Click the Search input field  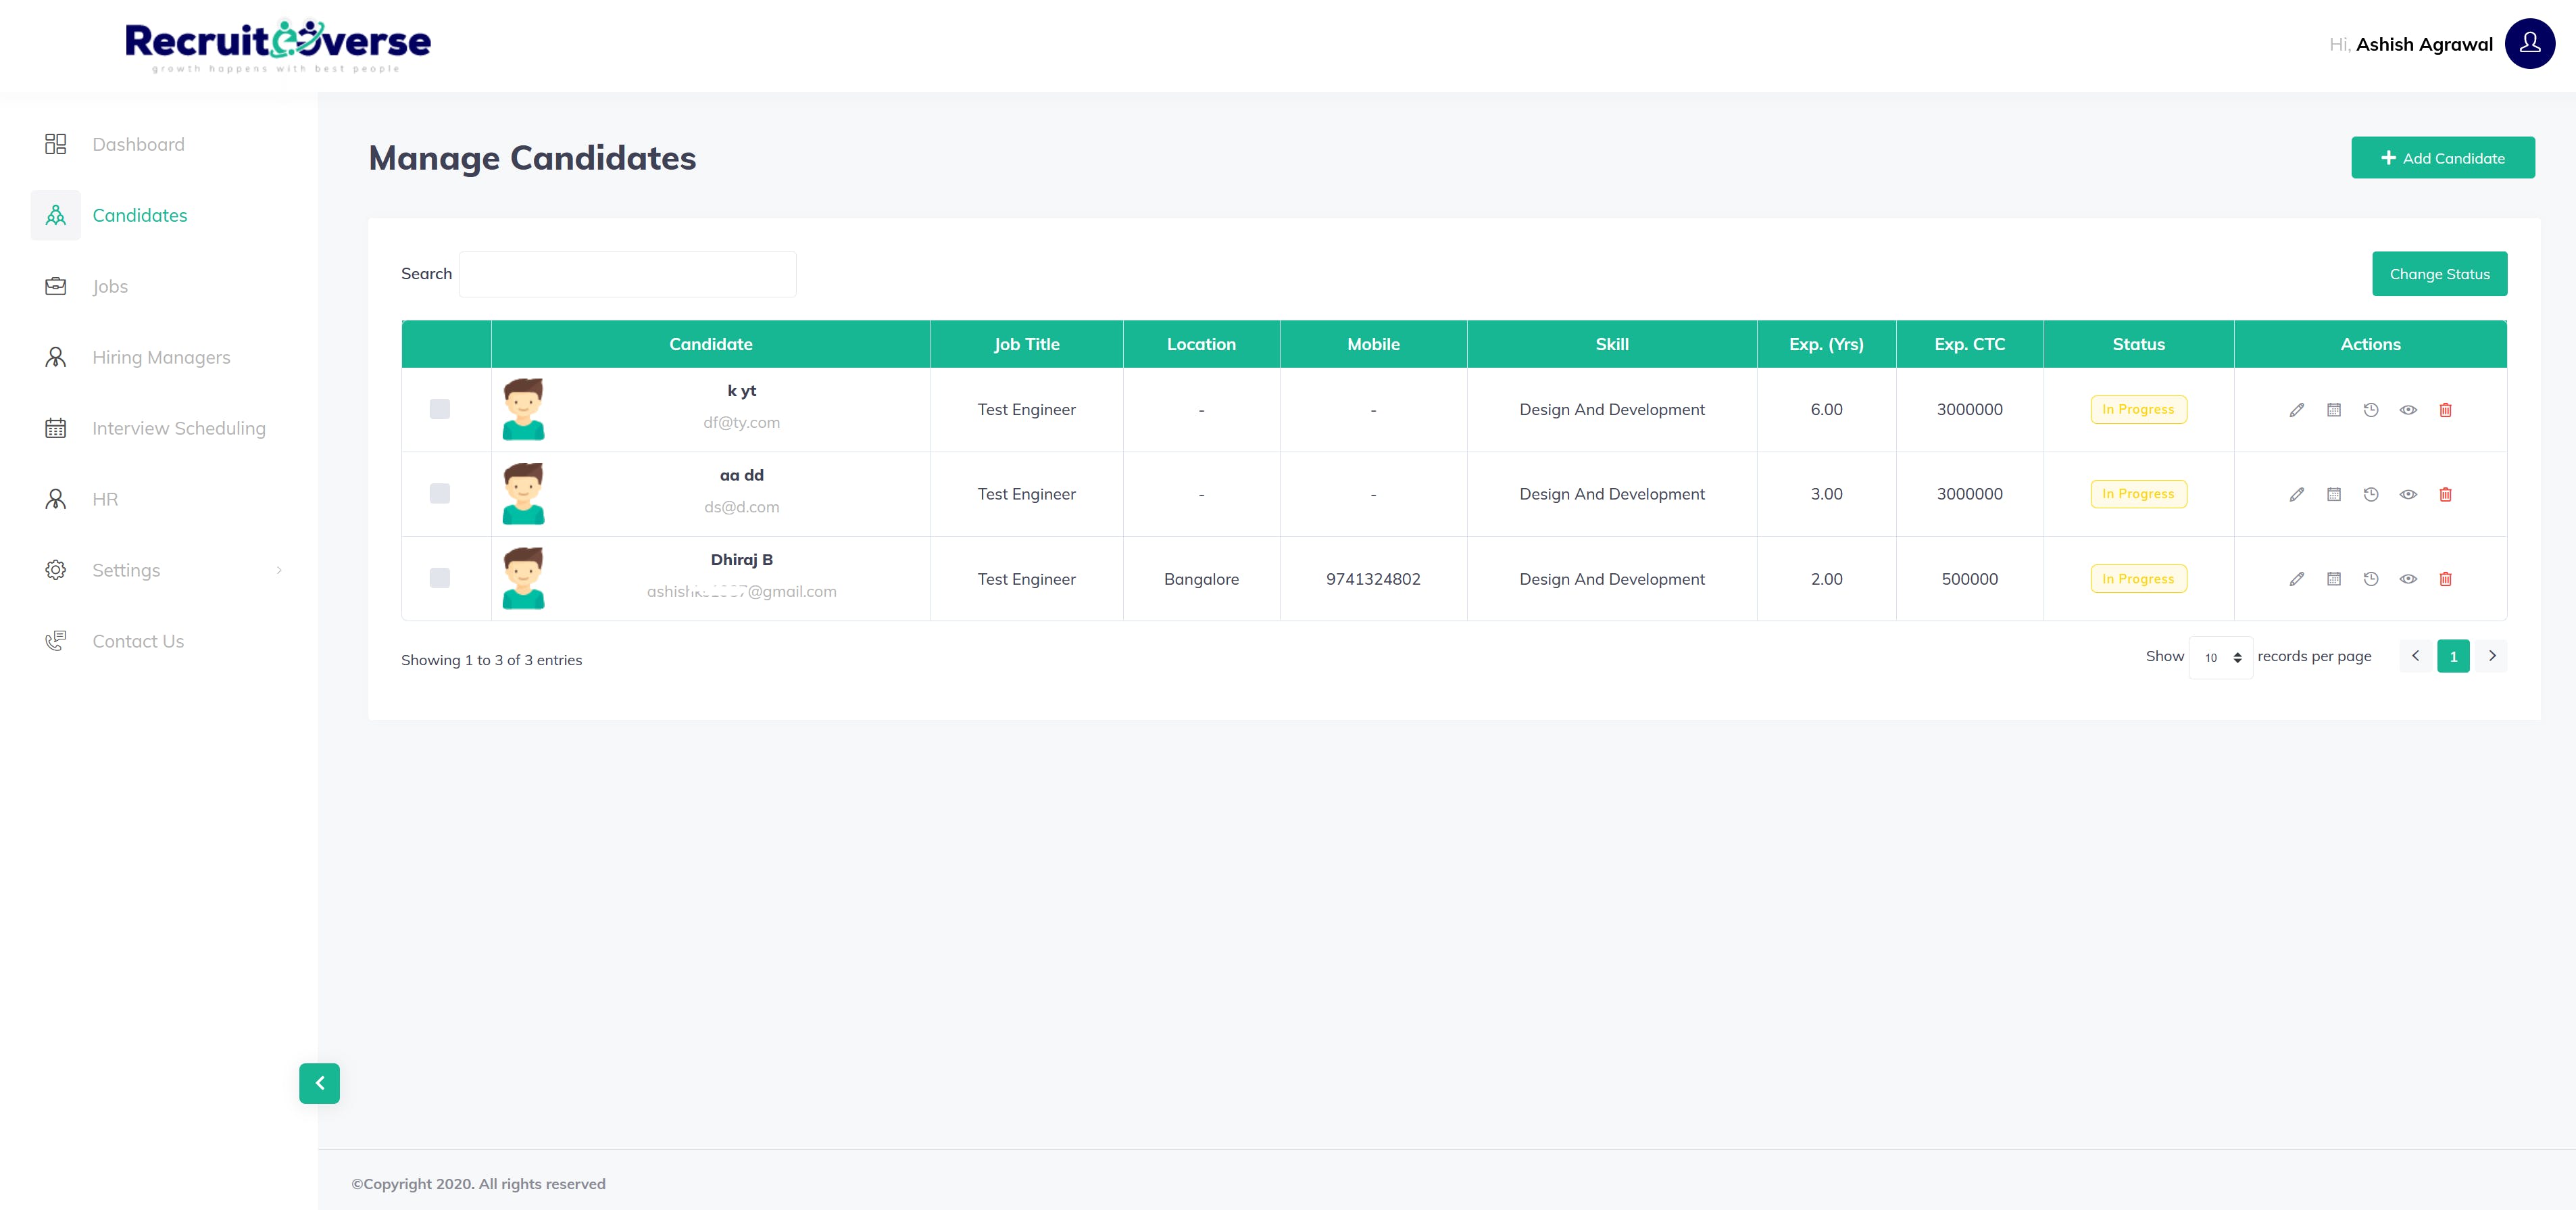pos(627,274)
